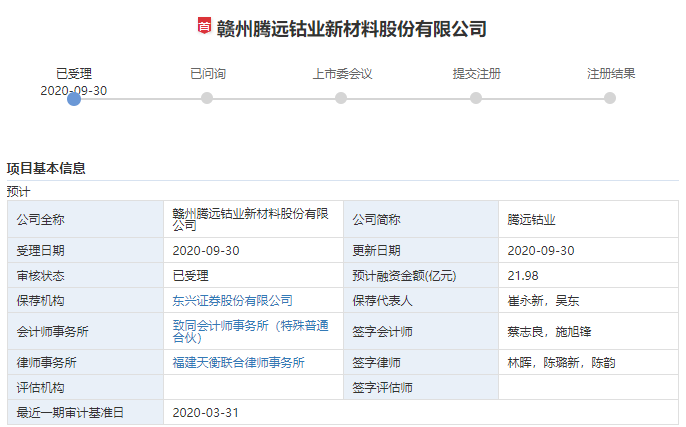Click the 提交注册 stage marker dot
Viewport: 686px width, 427px height.
[476, 98]
